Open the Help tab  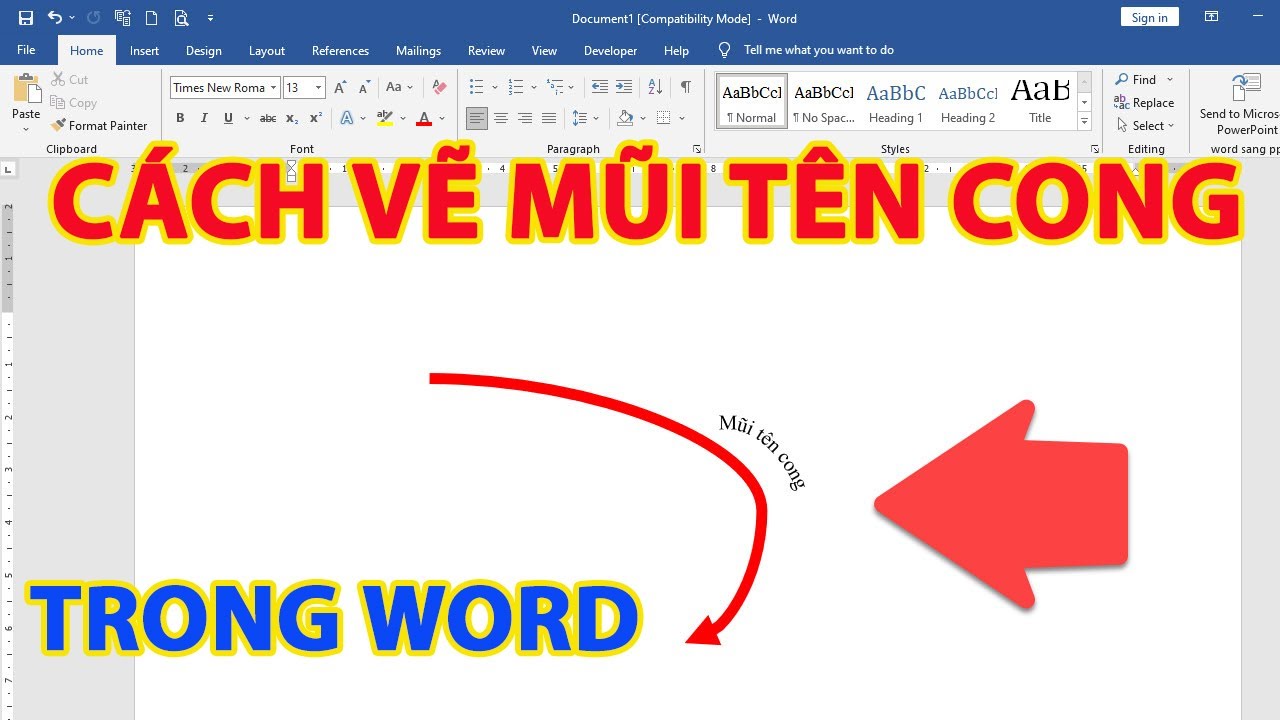pos(676,50)
